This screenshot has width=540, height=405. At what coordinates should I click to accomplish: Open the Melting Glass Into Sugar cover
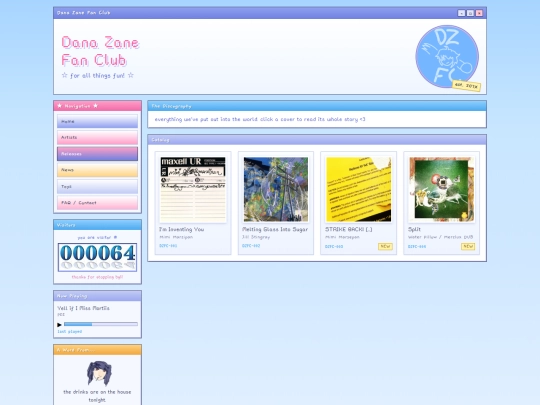(276, 189)
